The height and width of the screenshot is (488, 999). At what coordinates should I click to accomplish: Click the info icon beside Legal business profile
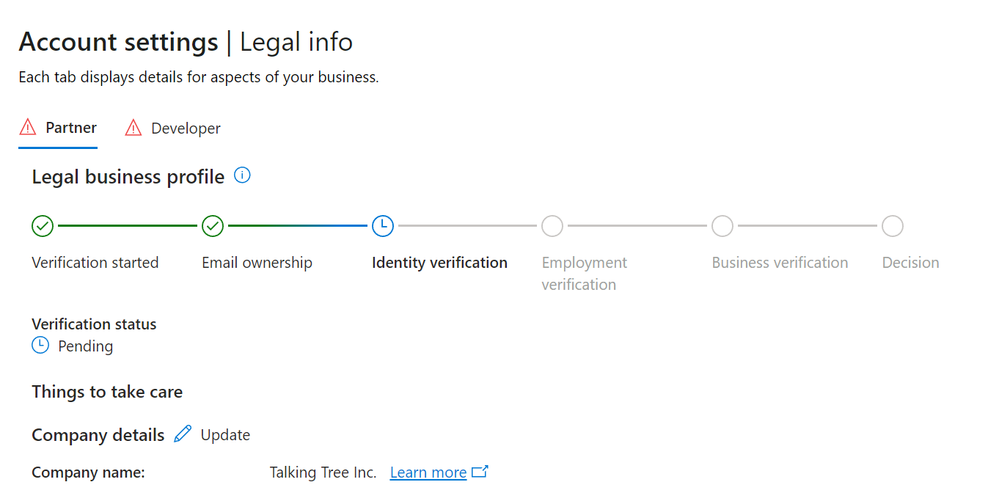(x=242, y=176)
